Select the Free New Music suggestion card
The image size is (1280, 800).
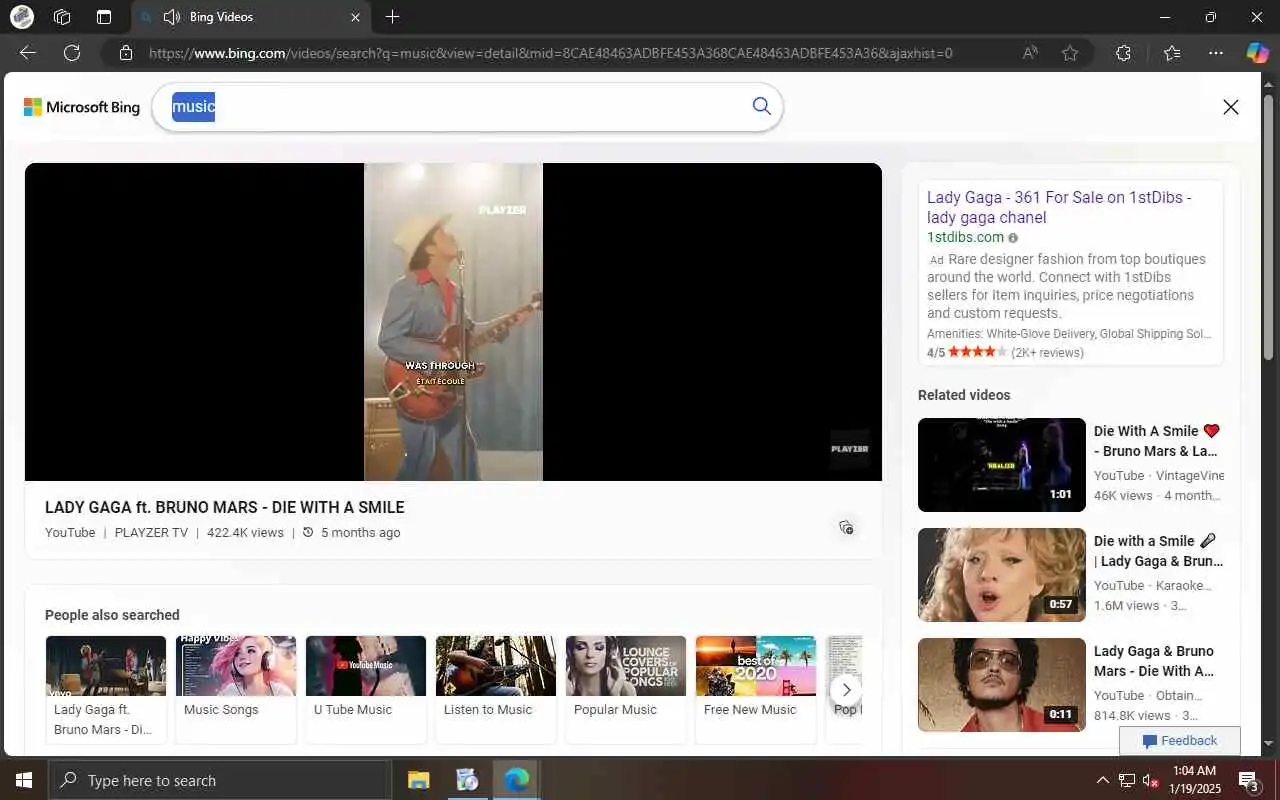click(x=756, y=690)
